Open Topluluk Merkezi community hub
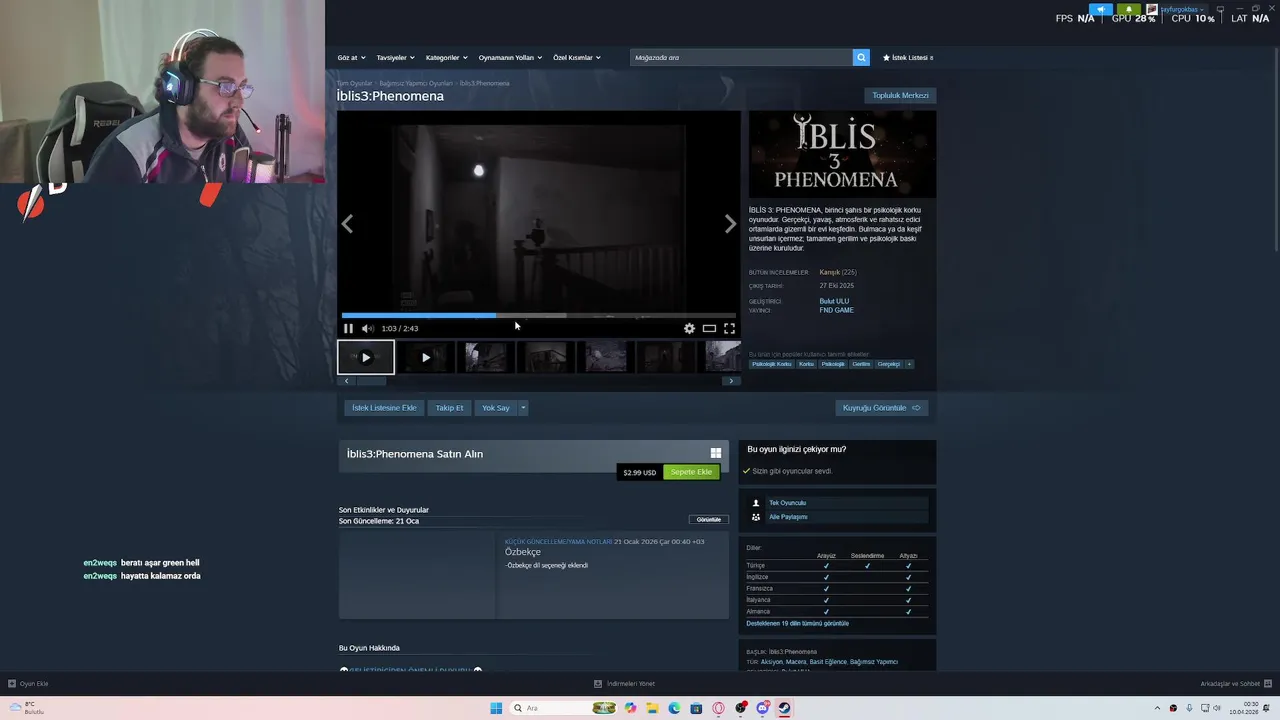Image resolution: width=1280 pixels, height=720 pixels. [900, 95]
